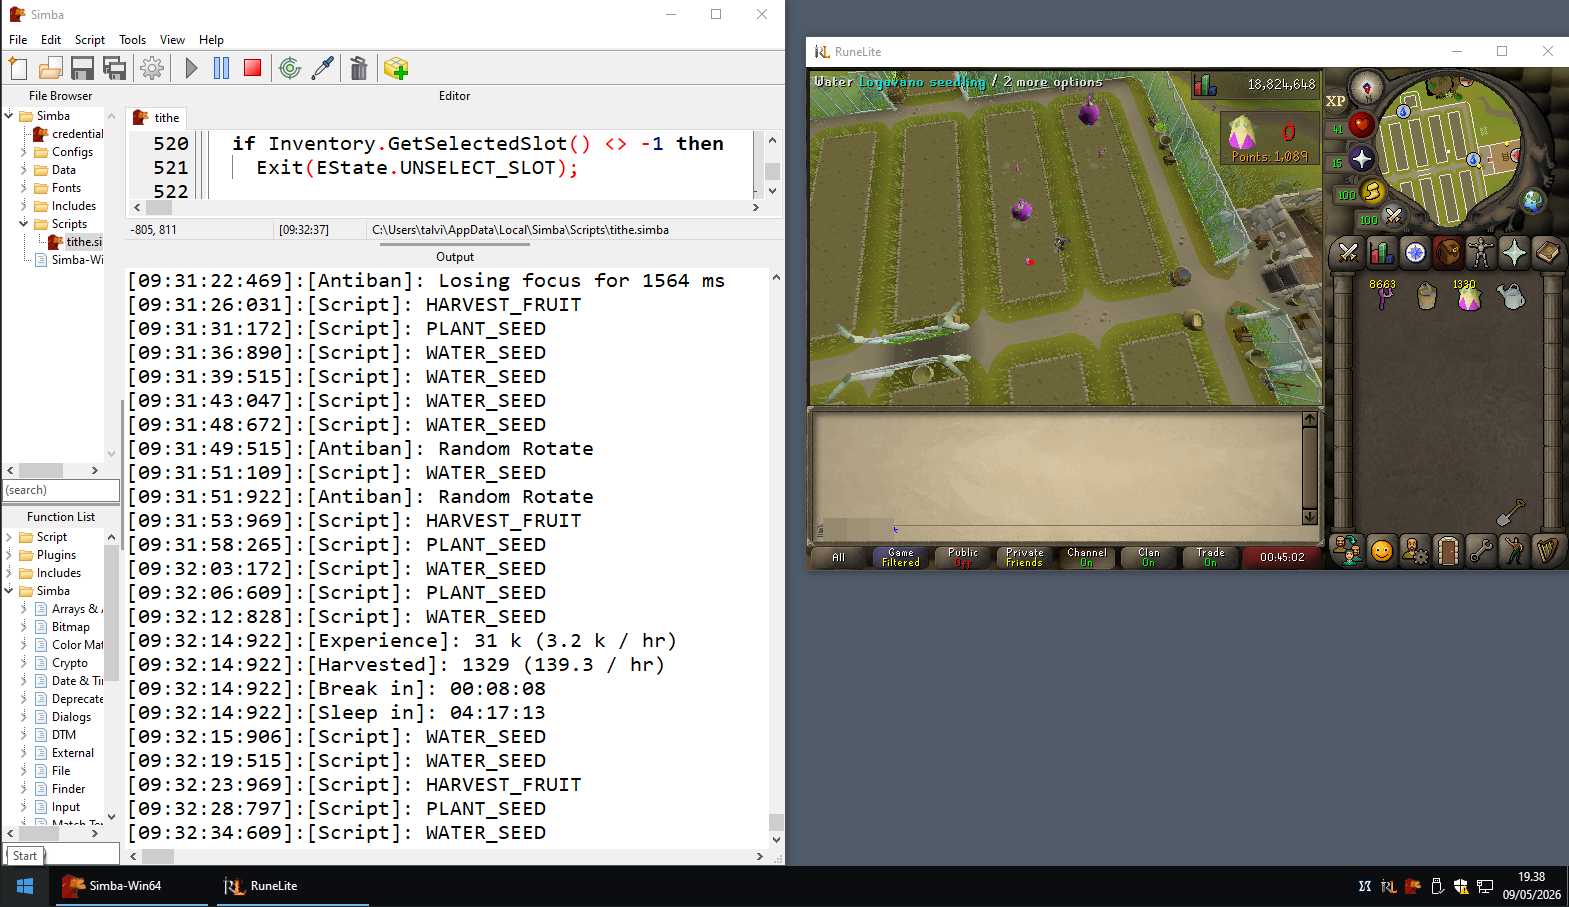Toggle the Trade chat filter
Viewport: 1569px width, 907px height.
(x=1210, y=558)
